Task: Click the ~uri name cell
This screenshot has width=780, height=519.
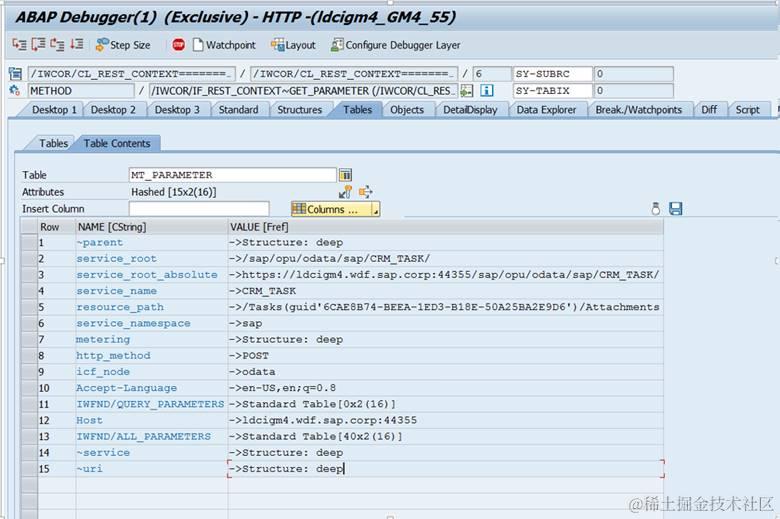Action: click(x=151, y=469)
